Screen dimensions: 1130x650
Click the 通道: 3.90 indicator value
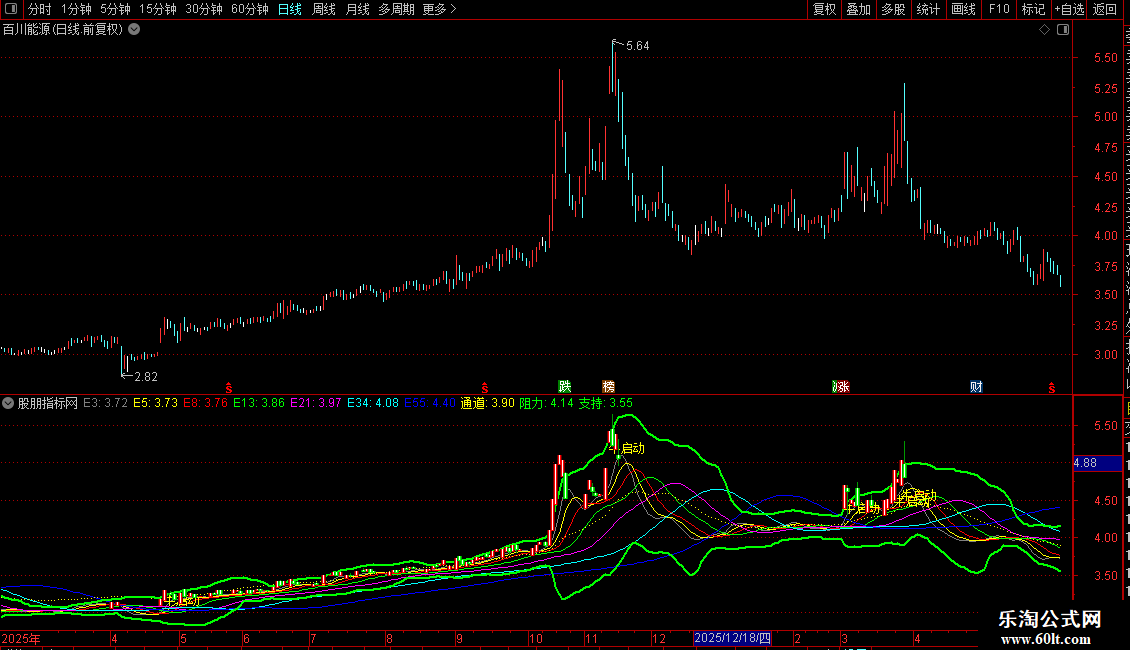488,403
